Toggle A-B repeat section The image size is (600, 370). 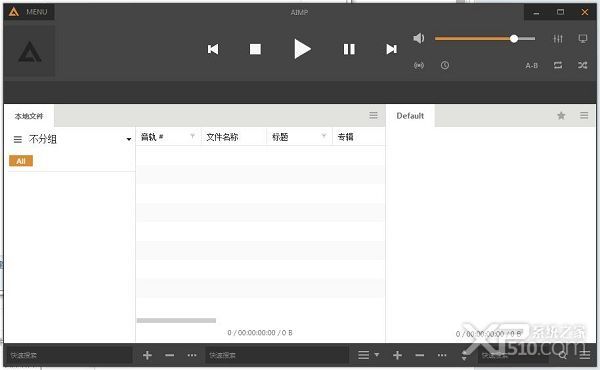[532, 65]
